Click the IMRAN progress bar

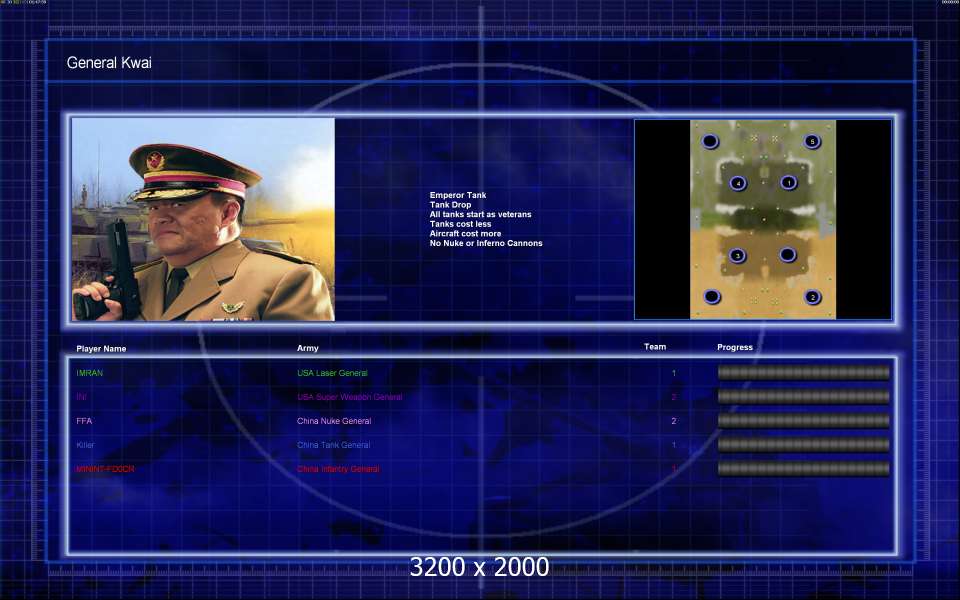(x=803, y=372)
